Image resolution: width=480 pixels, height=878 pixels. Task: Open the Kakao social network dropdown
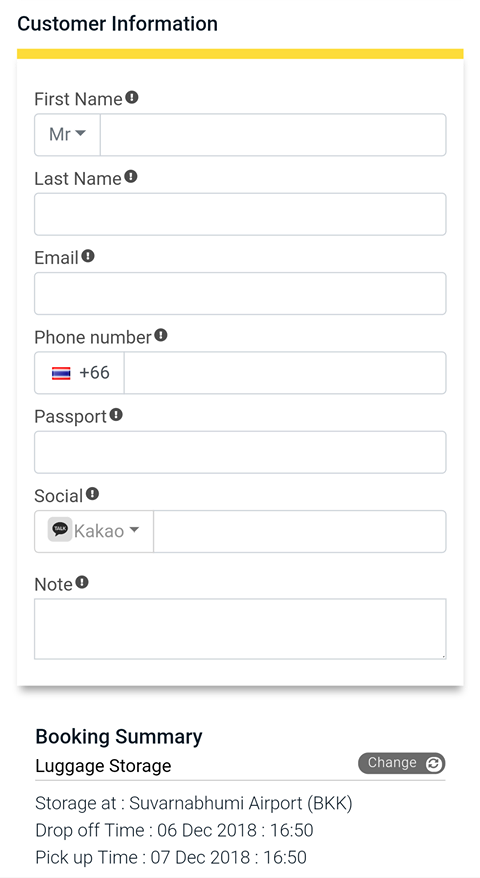94,531
